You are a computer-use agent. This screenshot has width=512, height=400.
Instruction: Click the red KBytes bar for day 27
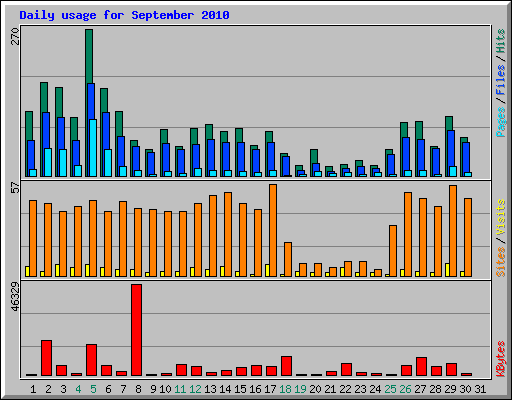[421, 366]
